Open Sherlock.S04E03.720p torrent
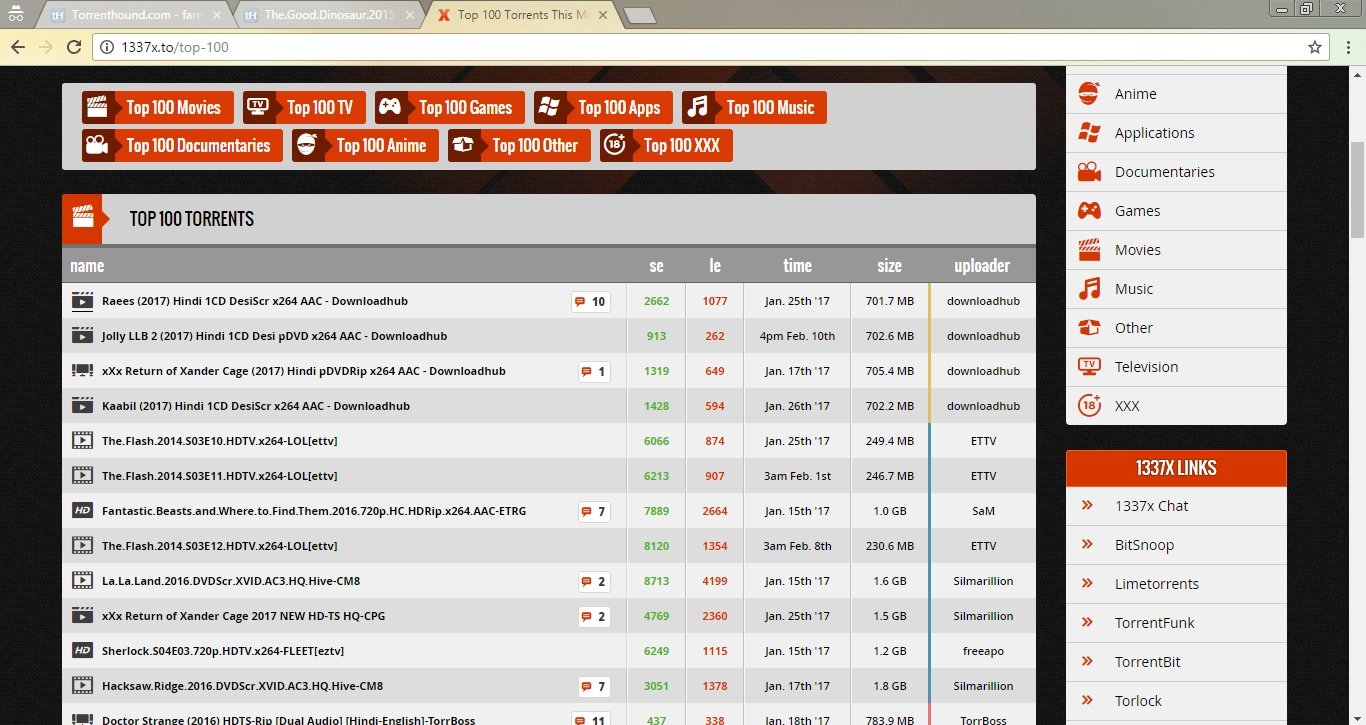The height and width of the screenshot is (725, 1366). (x=222, y=651)
